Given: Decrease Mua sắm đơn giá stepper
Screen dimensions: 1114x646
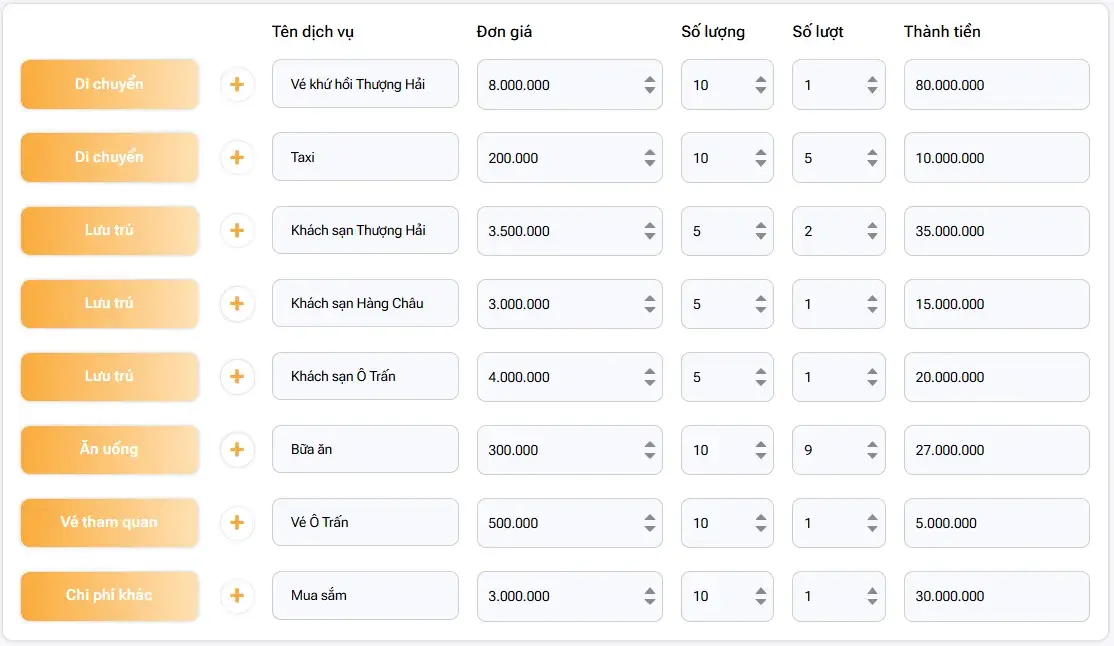Looking at the screenshot, I should click(650, 602).
